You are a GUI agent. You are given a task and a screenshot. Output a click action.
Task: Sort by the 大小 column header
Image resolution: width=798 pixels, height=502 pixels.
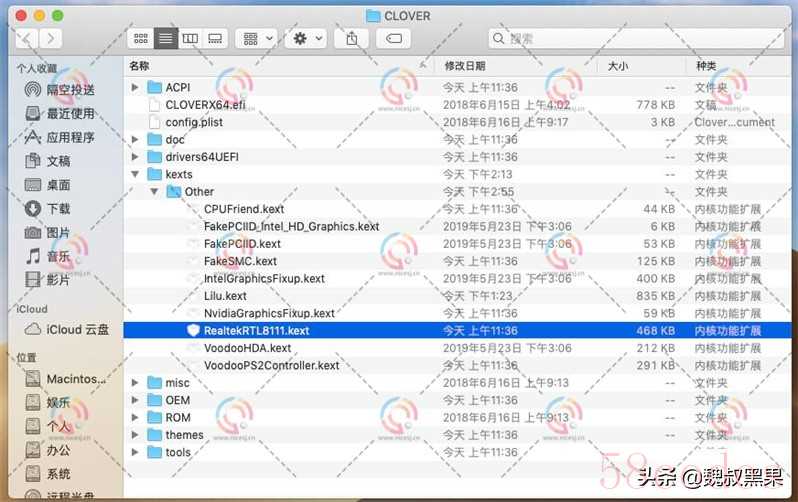[618, 66]
